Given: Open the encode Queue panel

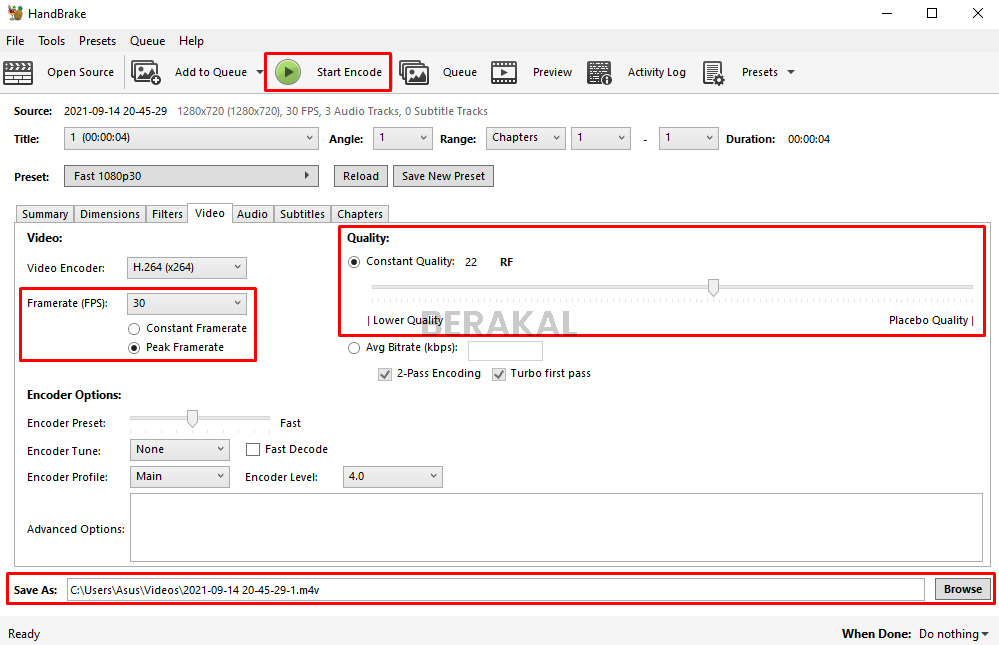Looking at the screenshot, I should 414,71.
